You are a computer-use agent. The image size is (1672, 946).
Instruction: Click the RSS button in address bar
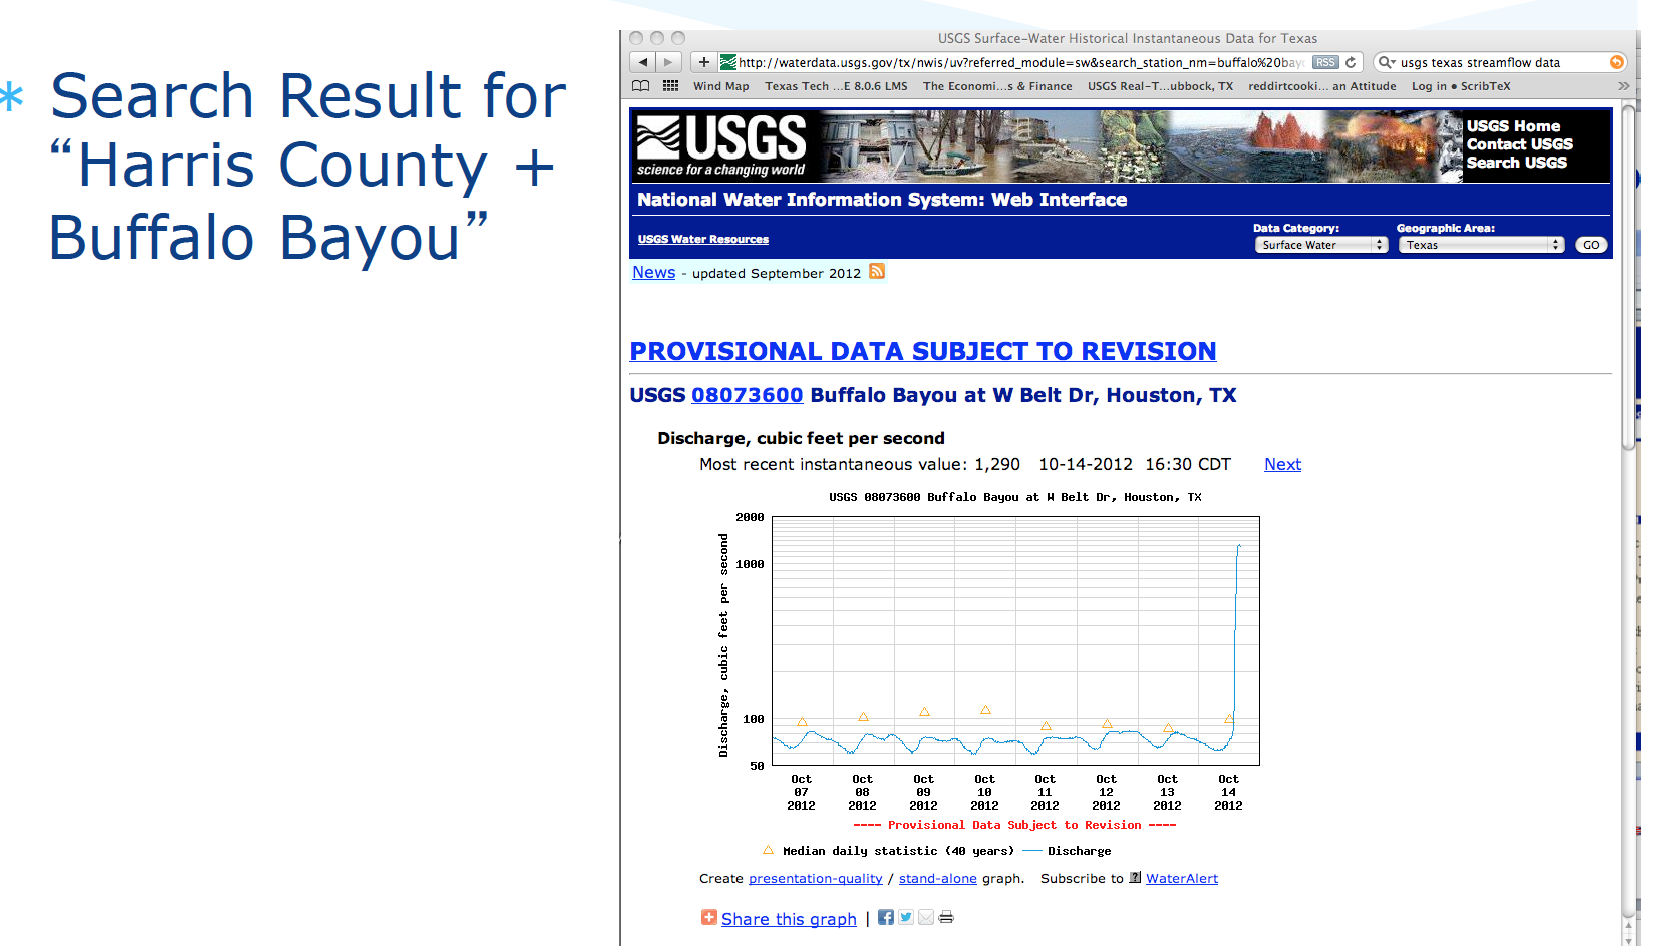tap(1325, 62)
